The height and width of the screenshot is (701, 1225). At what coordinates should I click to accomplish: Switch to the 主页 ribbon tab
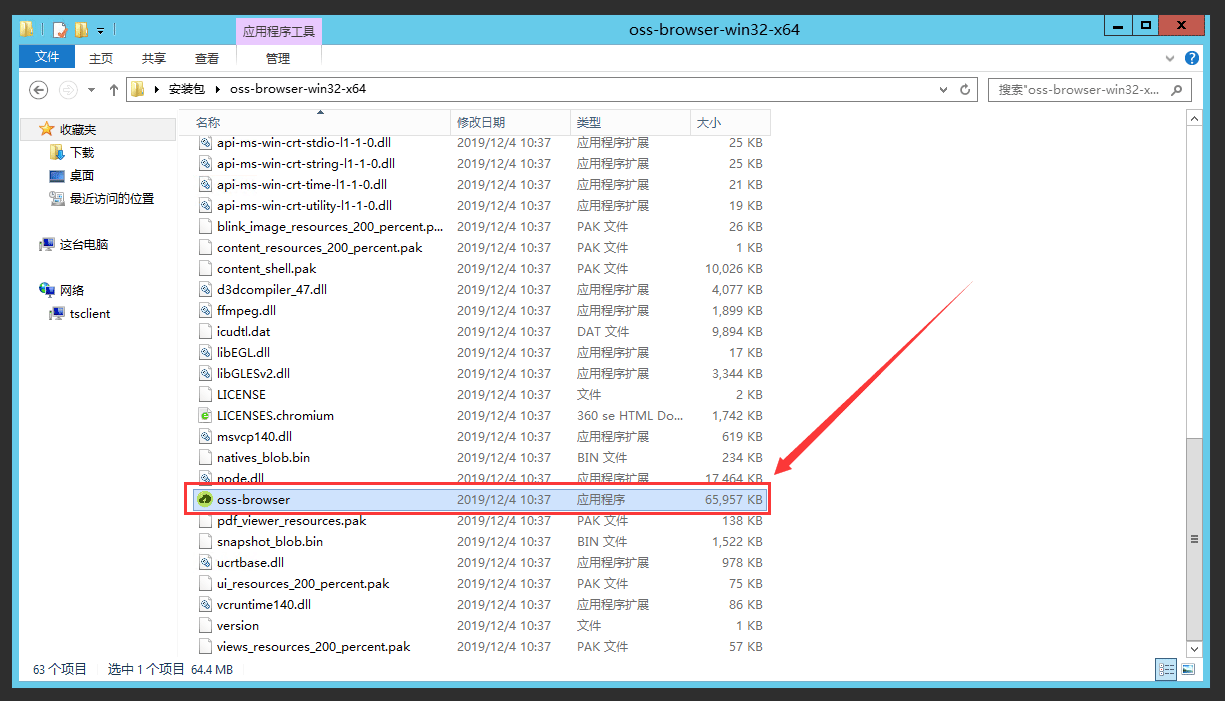click(101, 58)
